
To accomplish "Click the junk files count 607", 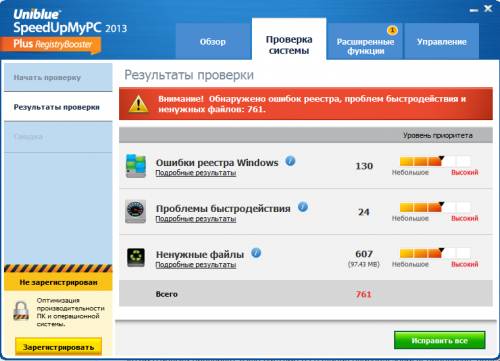I will click(x=364, y=254).
